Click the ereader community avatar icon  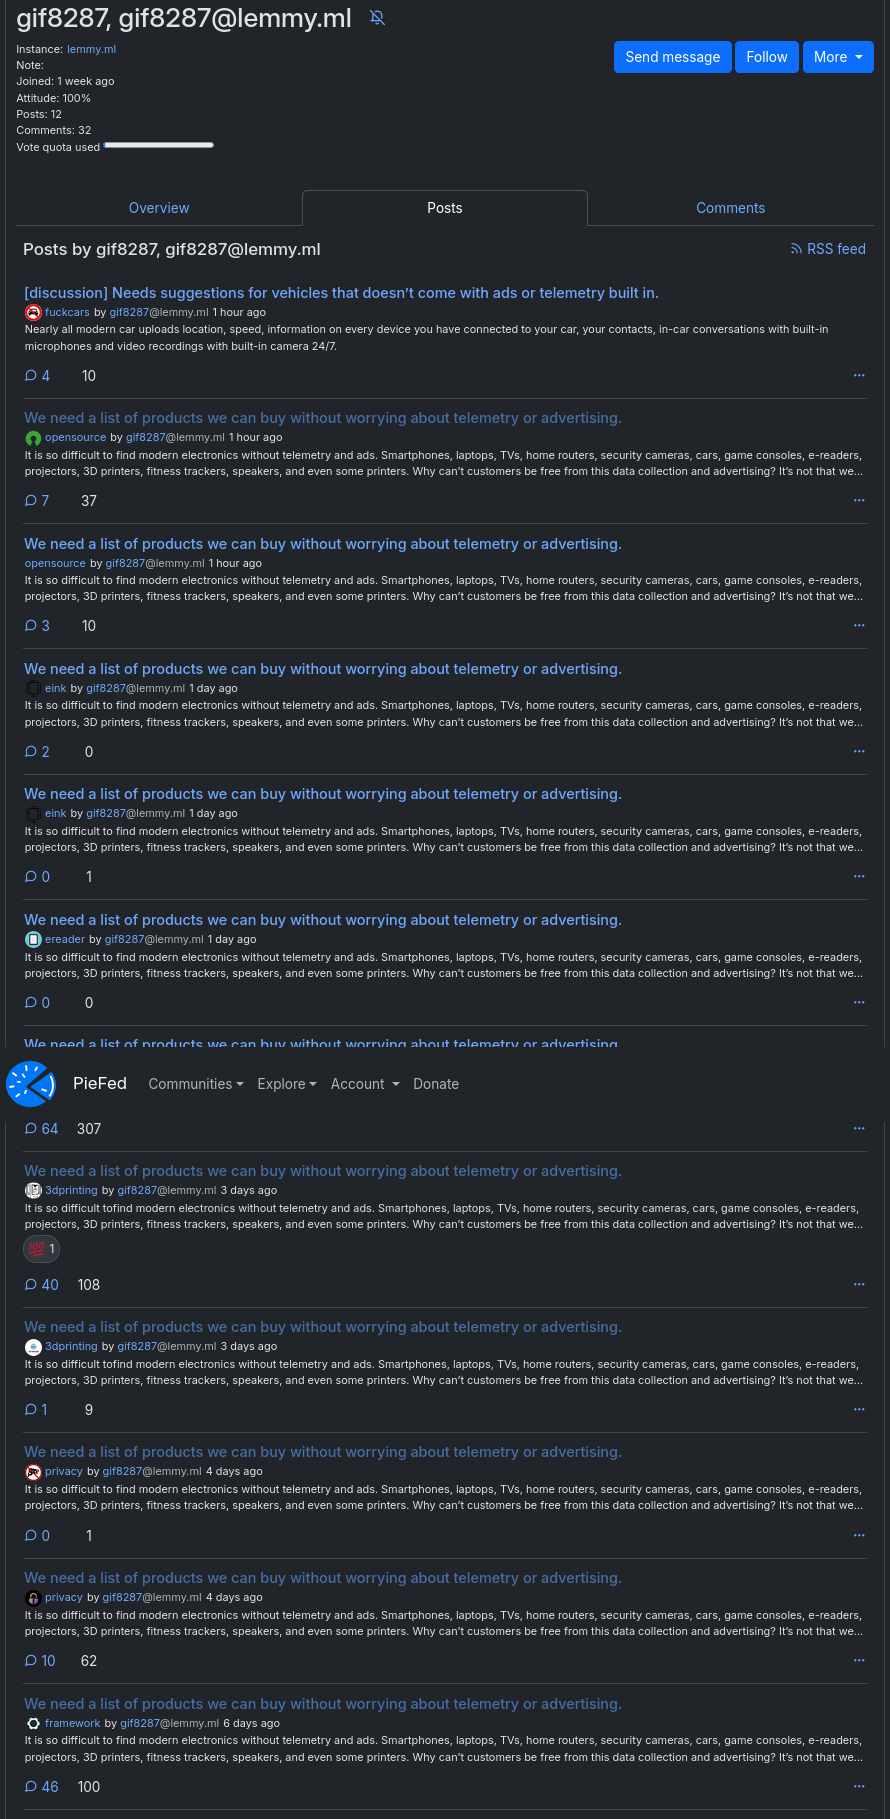click(33, 940)
